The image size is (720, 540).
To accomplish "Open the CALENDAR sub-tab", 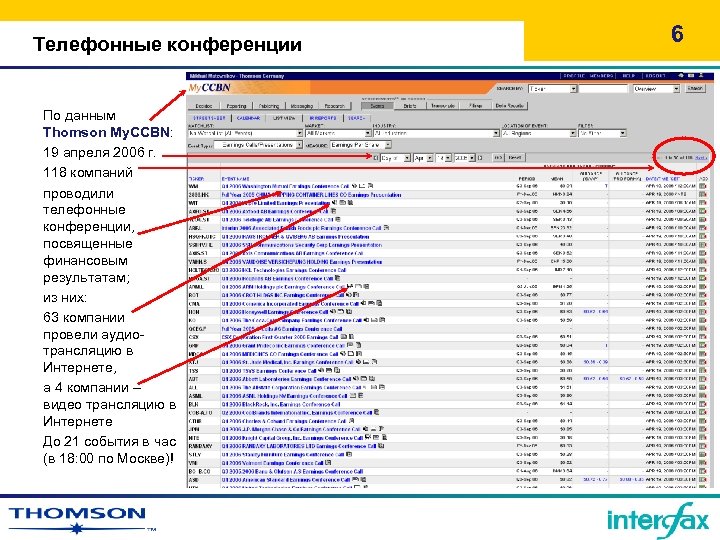I will (248, 118).
